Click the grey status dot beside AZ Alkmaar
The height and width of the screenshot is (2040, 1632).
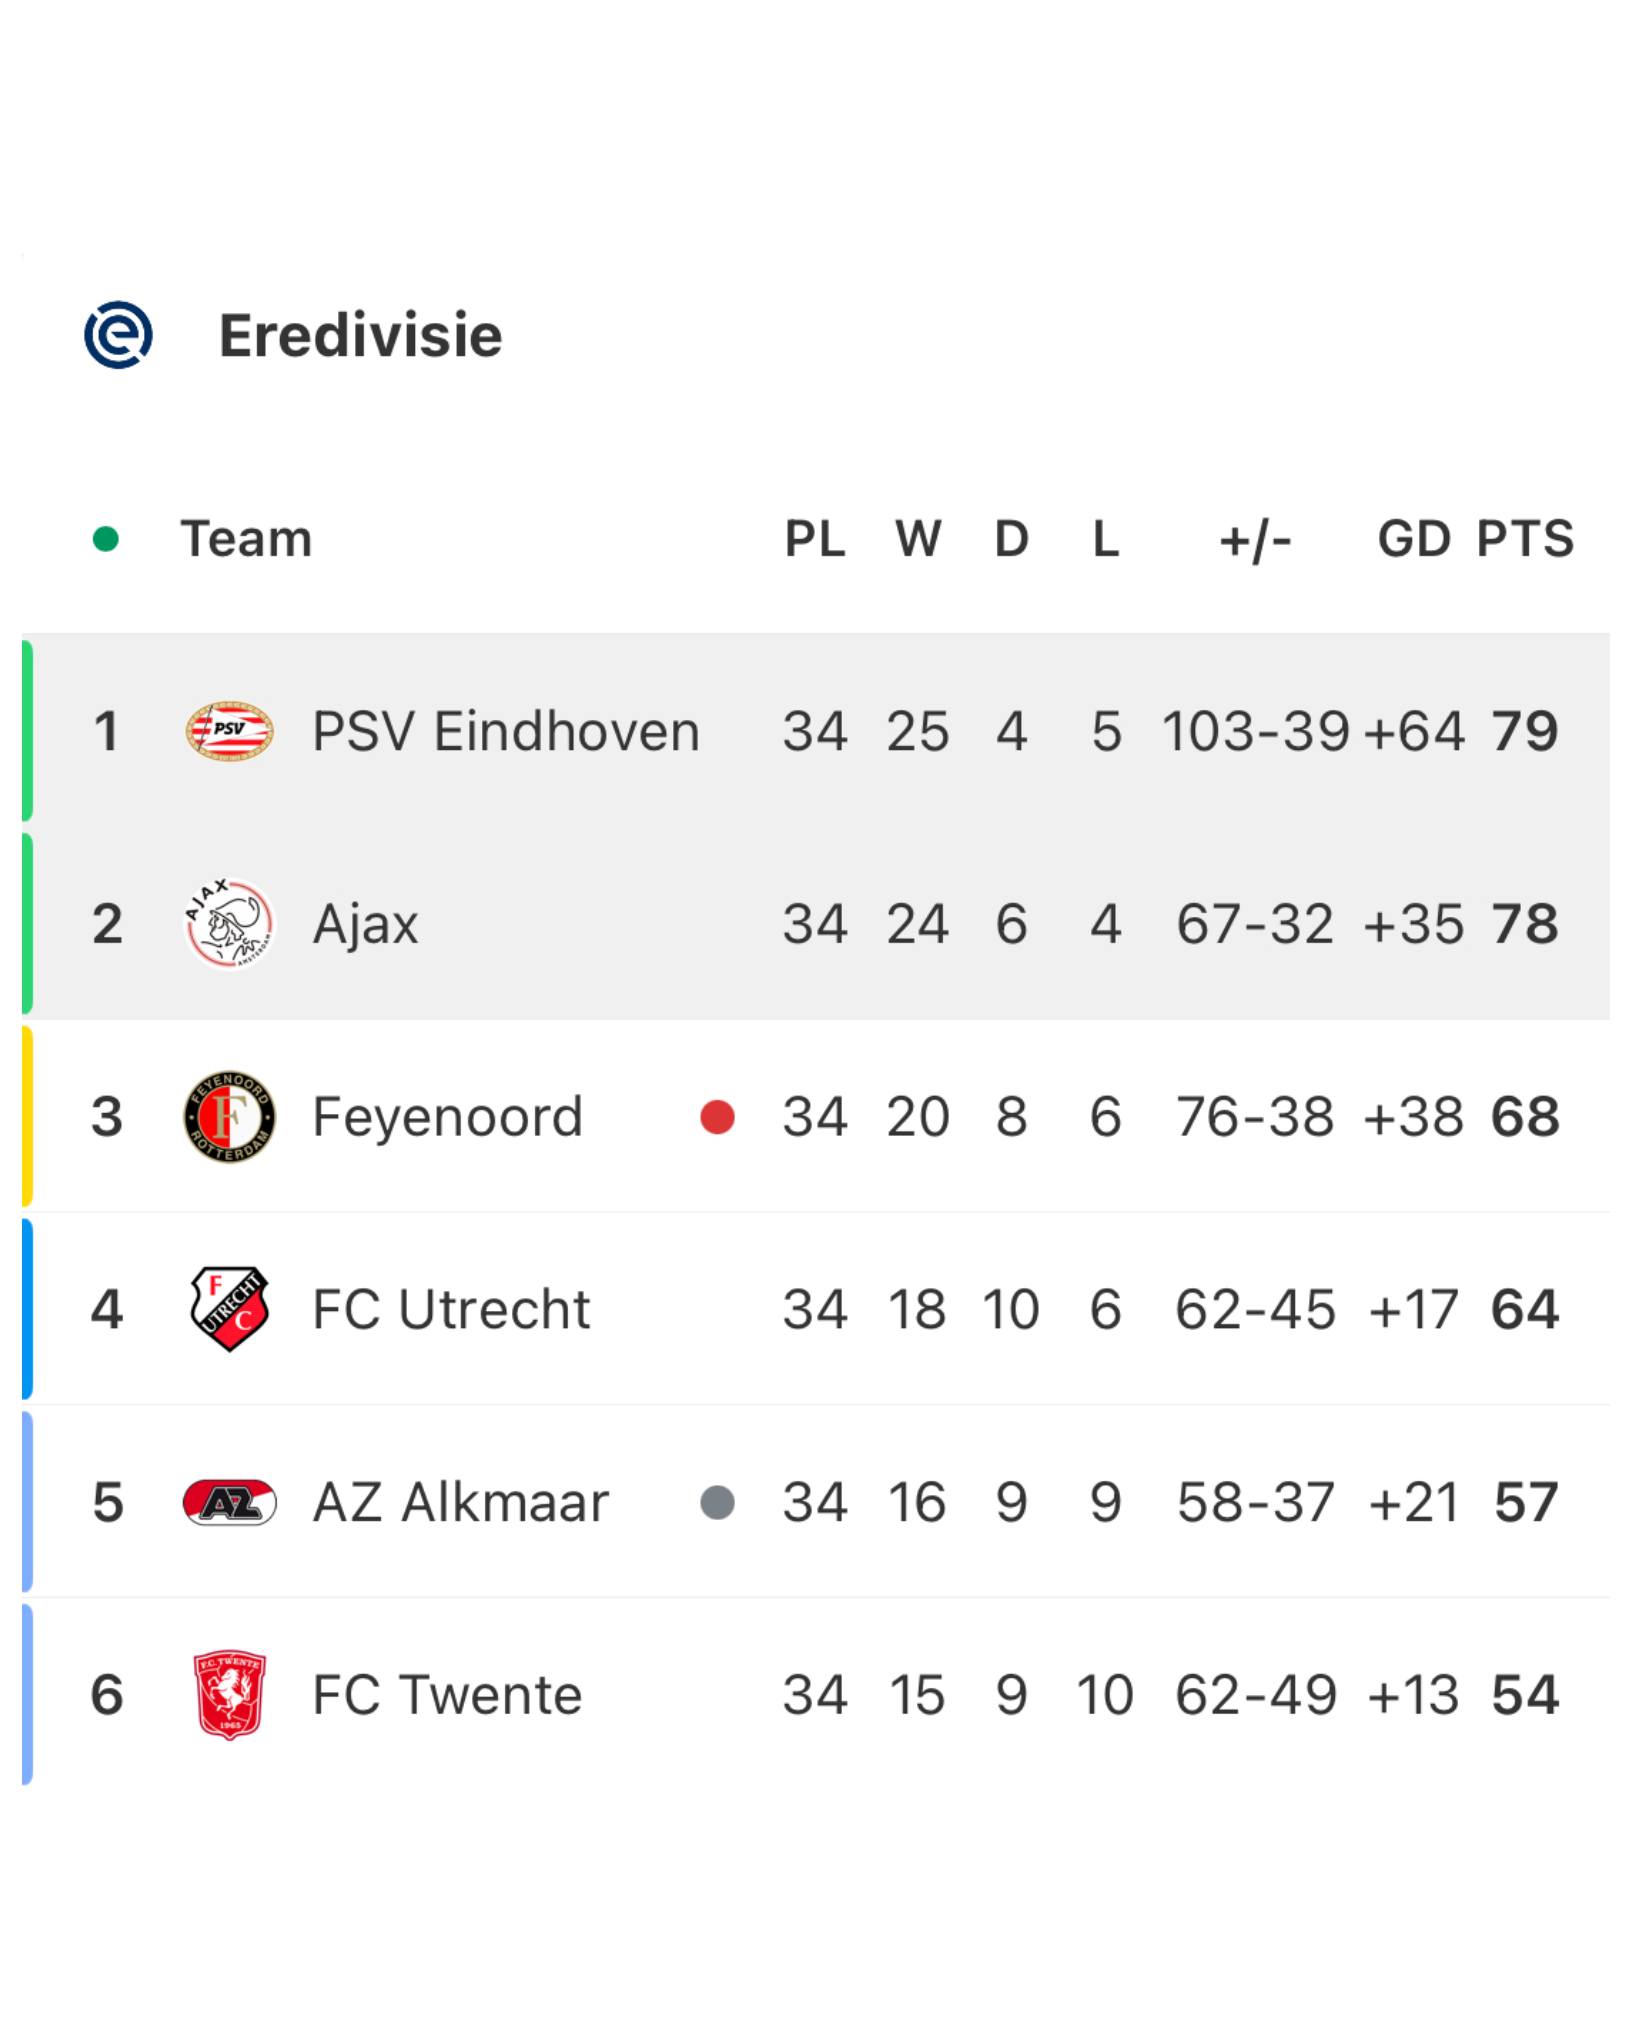[717, 1502]
